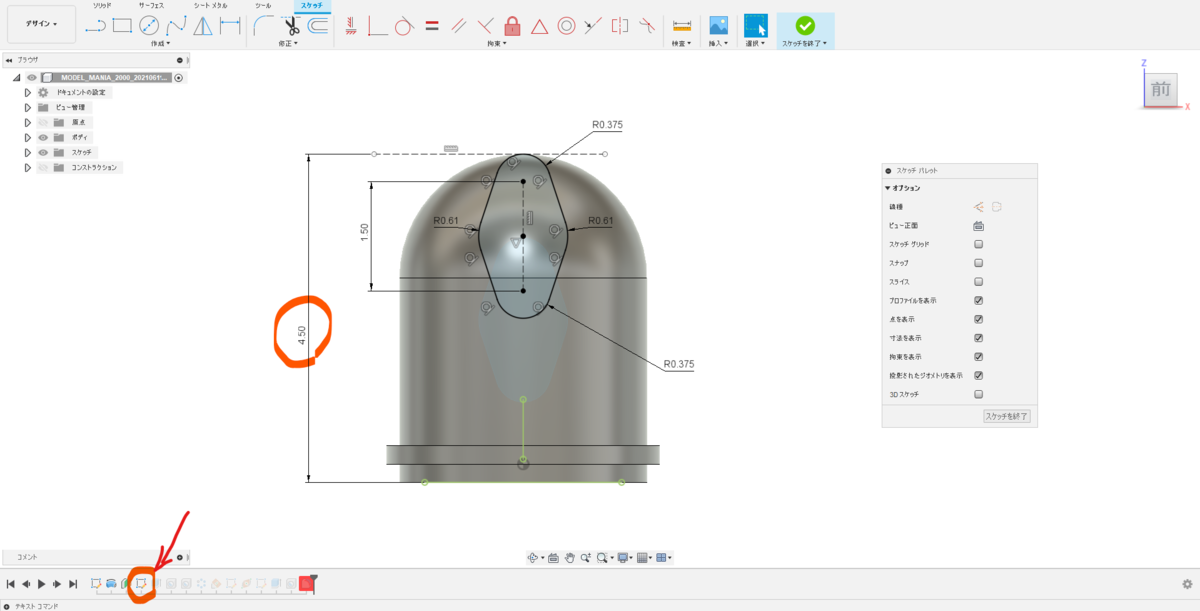Select the Circle sketch tool
1200x611 pixels.
pos(149,26)
